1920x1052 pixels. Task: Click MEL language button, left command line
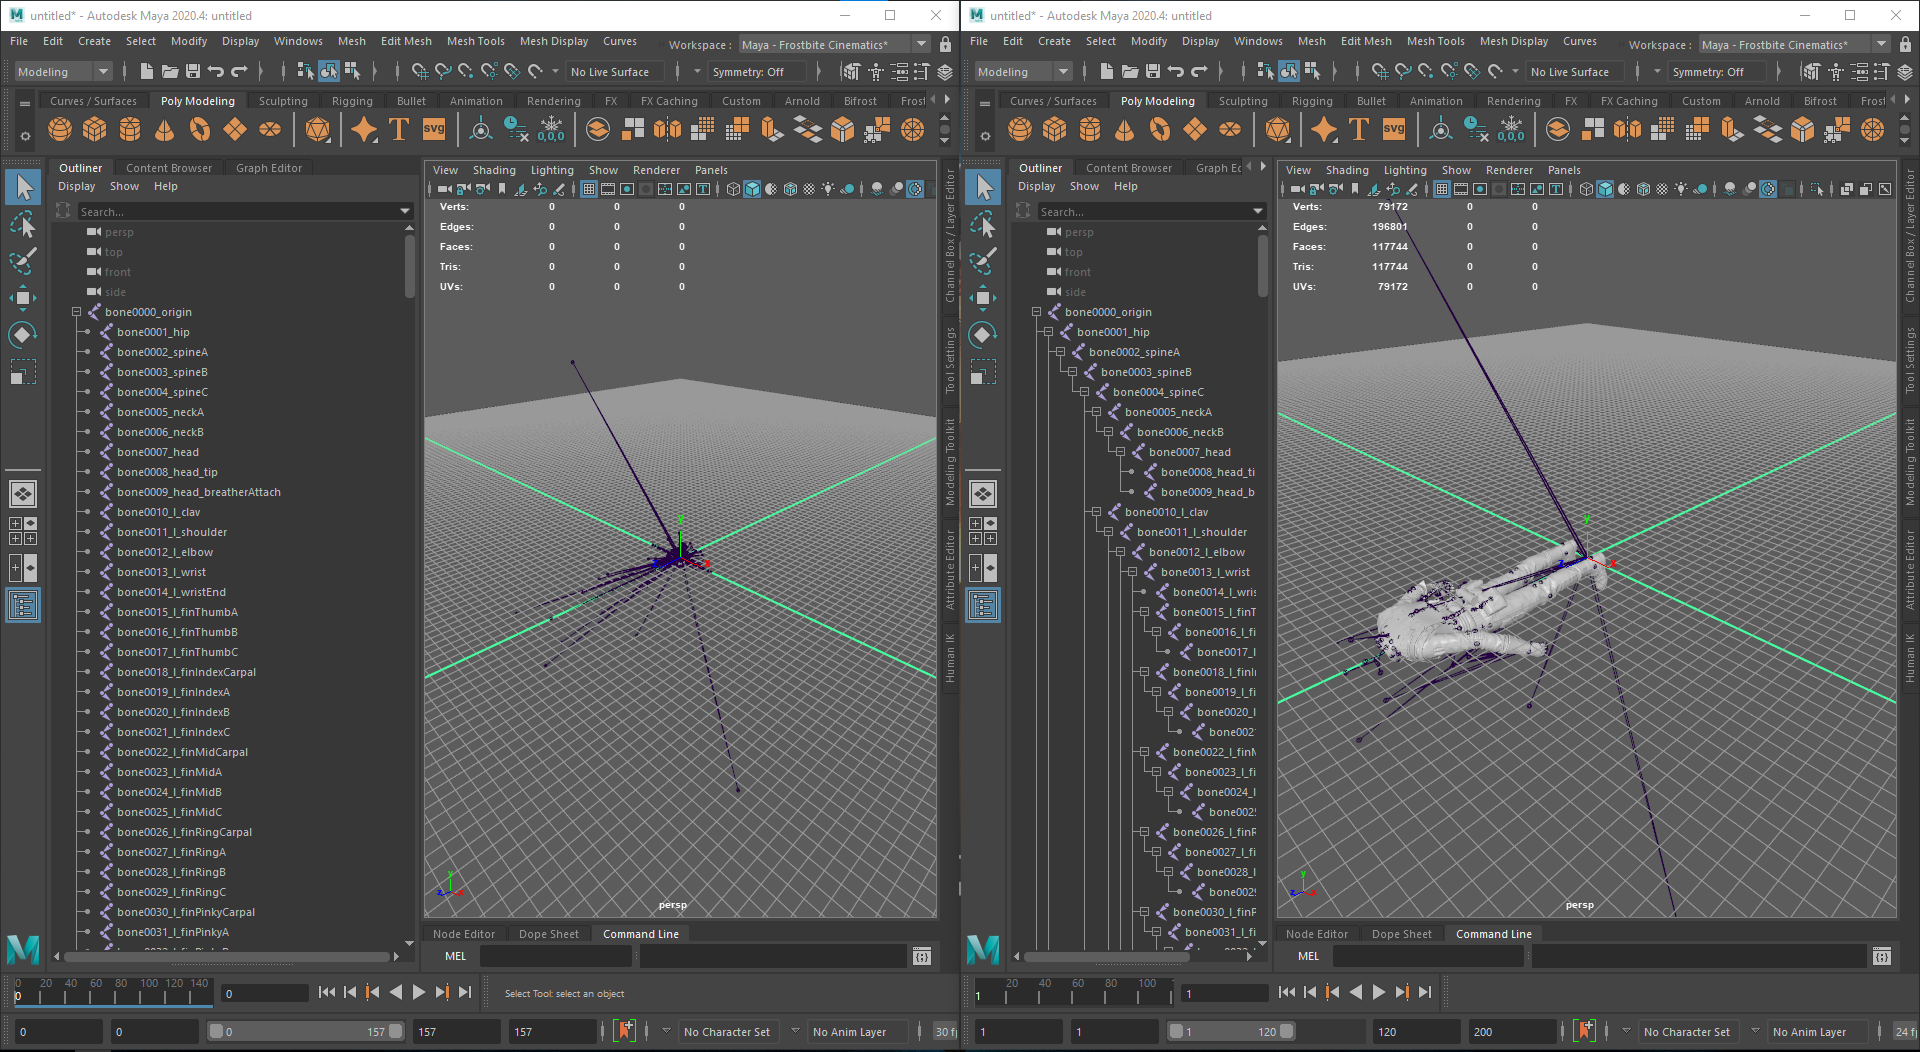(455, 956)
